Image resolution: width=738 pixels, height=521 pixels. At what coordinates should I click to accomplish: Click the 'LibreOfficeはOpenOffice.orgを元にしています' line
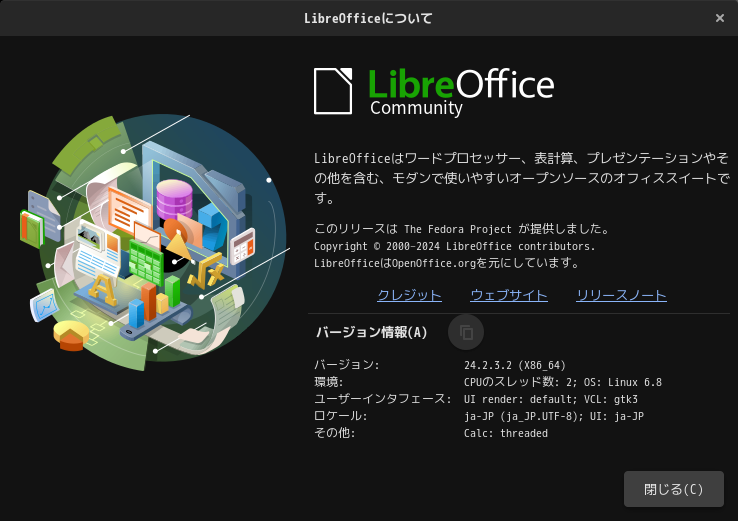point(447,263)
